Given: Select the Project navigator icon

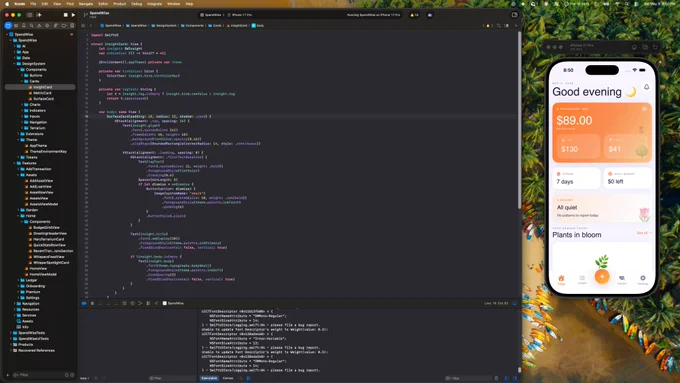Looking at the screenshot, I should (8, 26).
